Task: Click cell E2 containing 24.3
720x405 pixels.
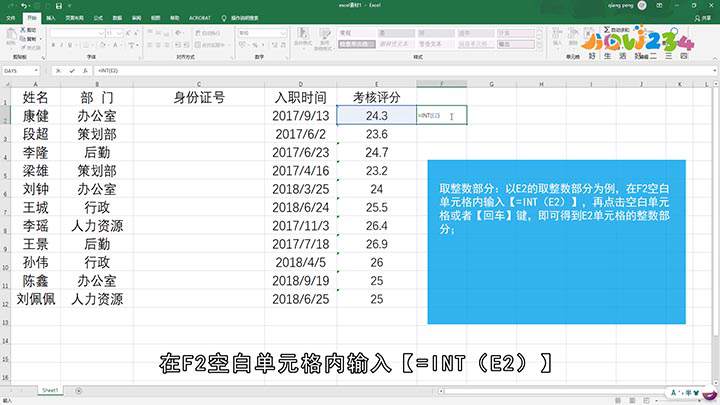Action: (x=377, y=115)
